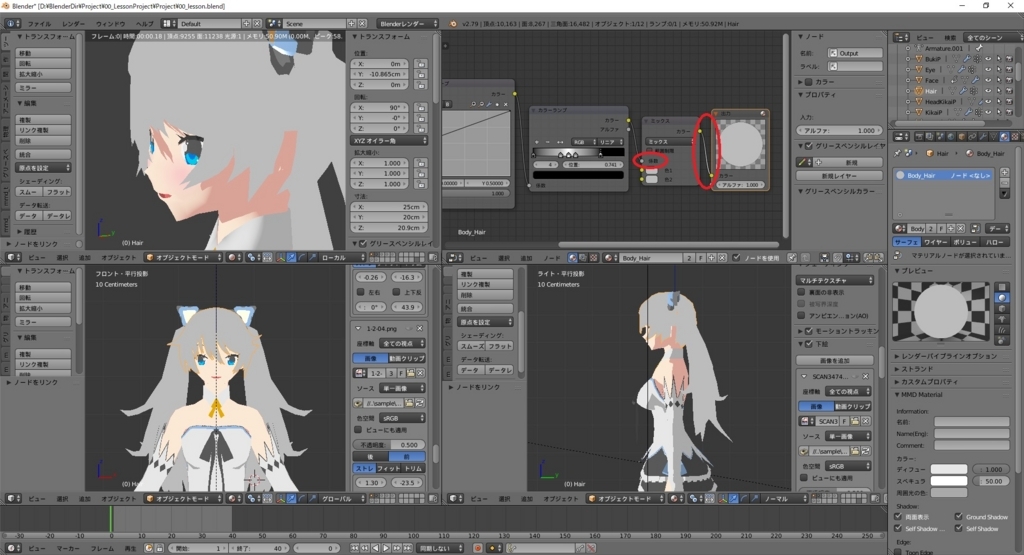Toggle Ground Shadow checkbox in MMD Material

[x=959, y=516]
